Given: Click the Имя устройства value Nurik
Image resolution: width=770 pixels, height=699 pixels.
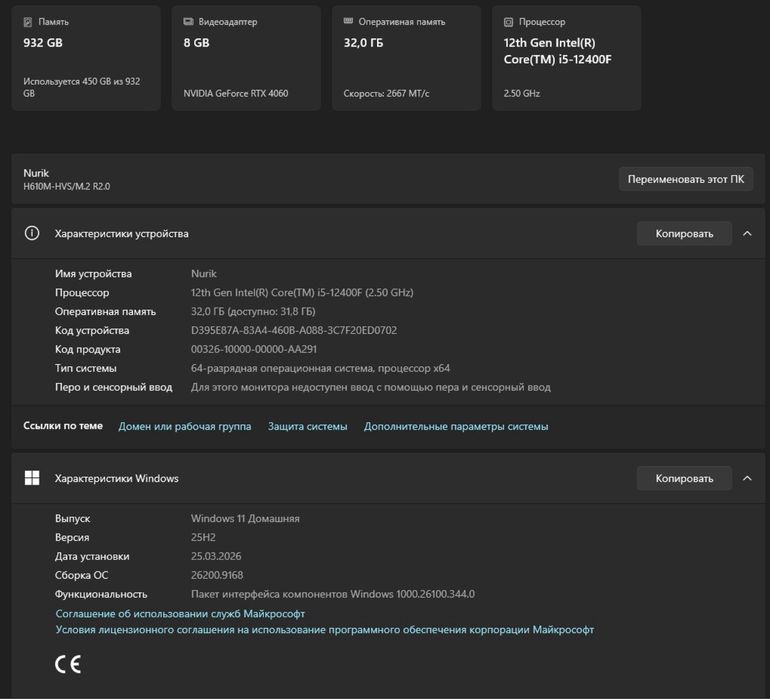Looking at the screenshot, I should pyautogui.click(x=203, y=274).
